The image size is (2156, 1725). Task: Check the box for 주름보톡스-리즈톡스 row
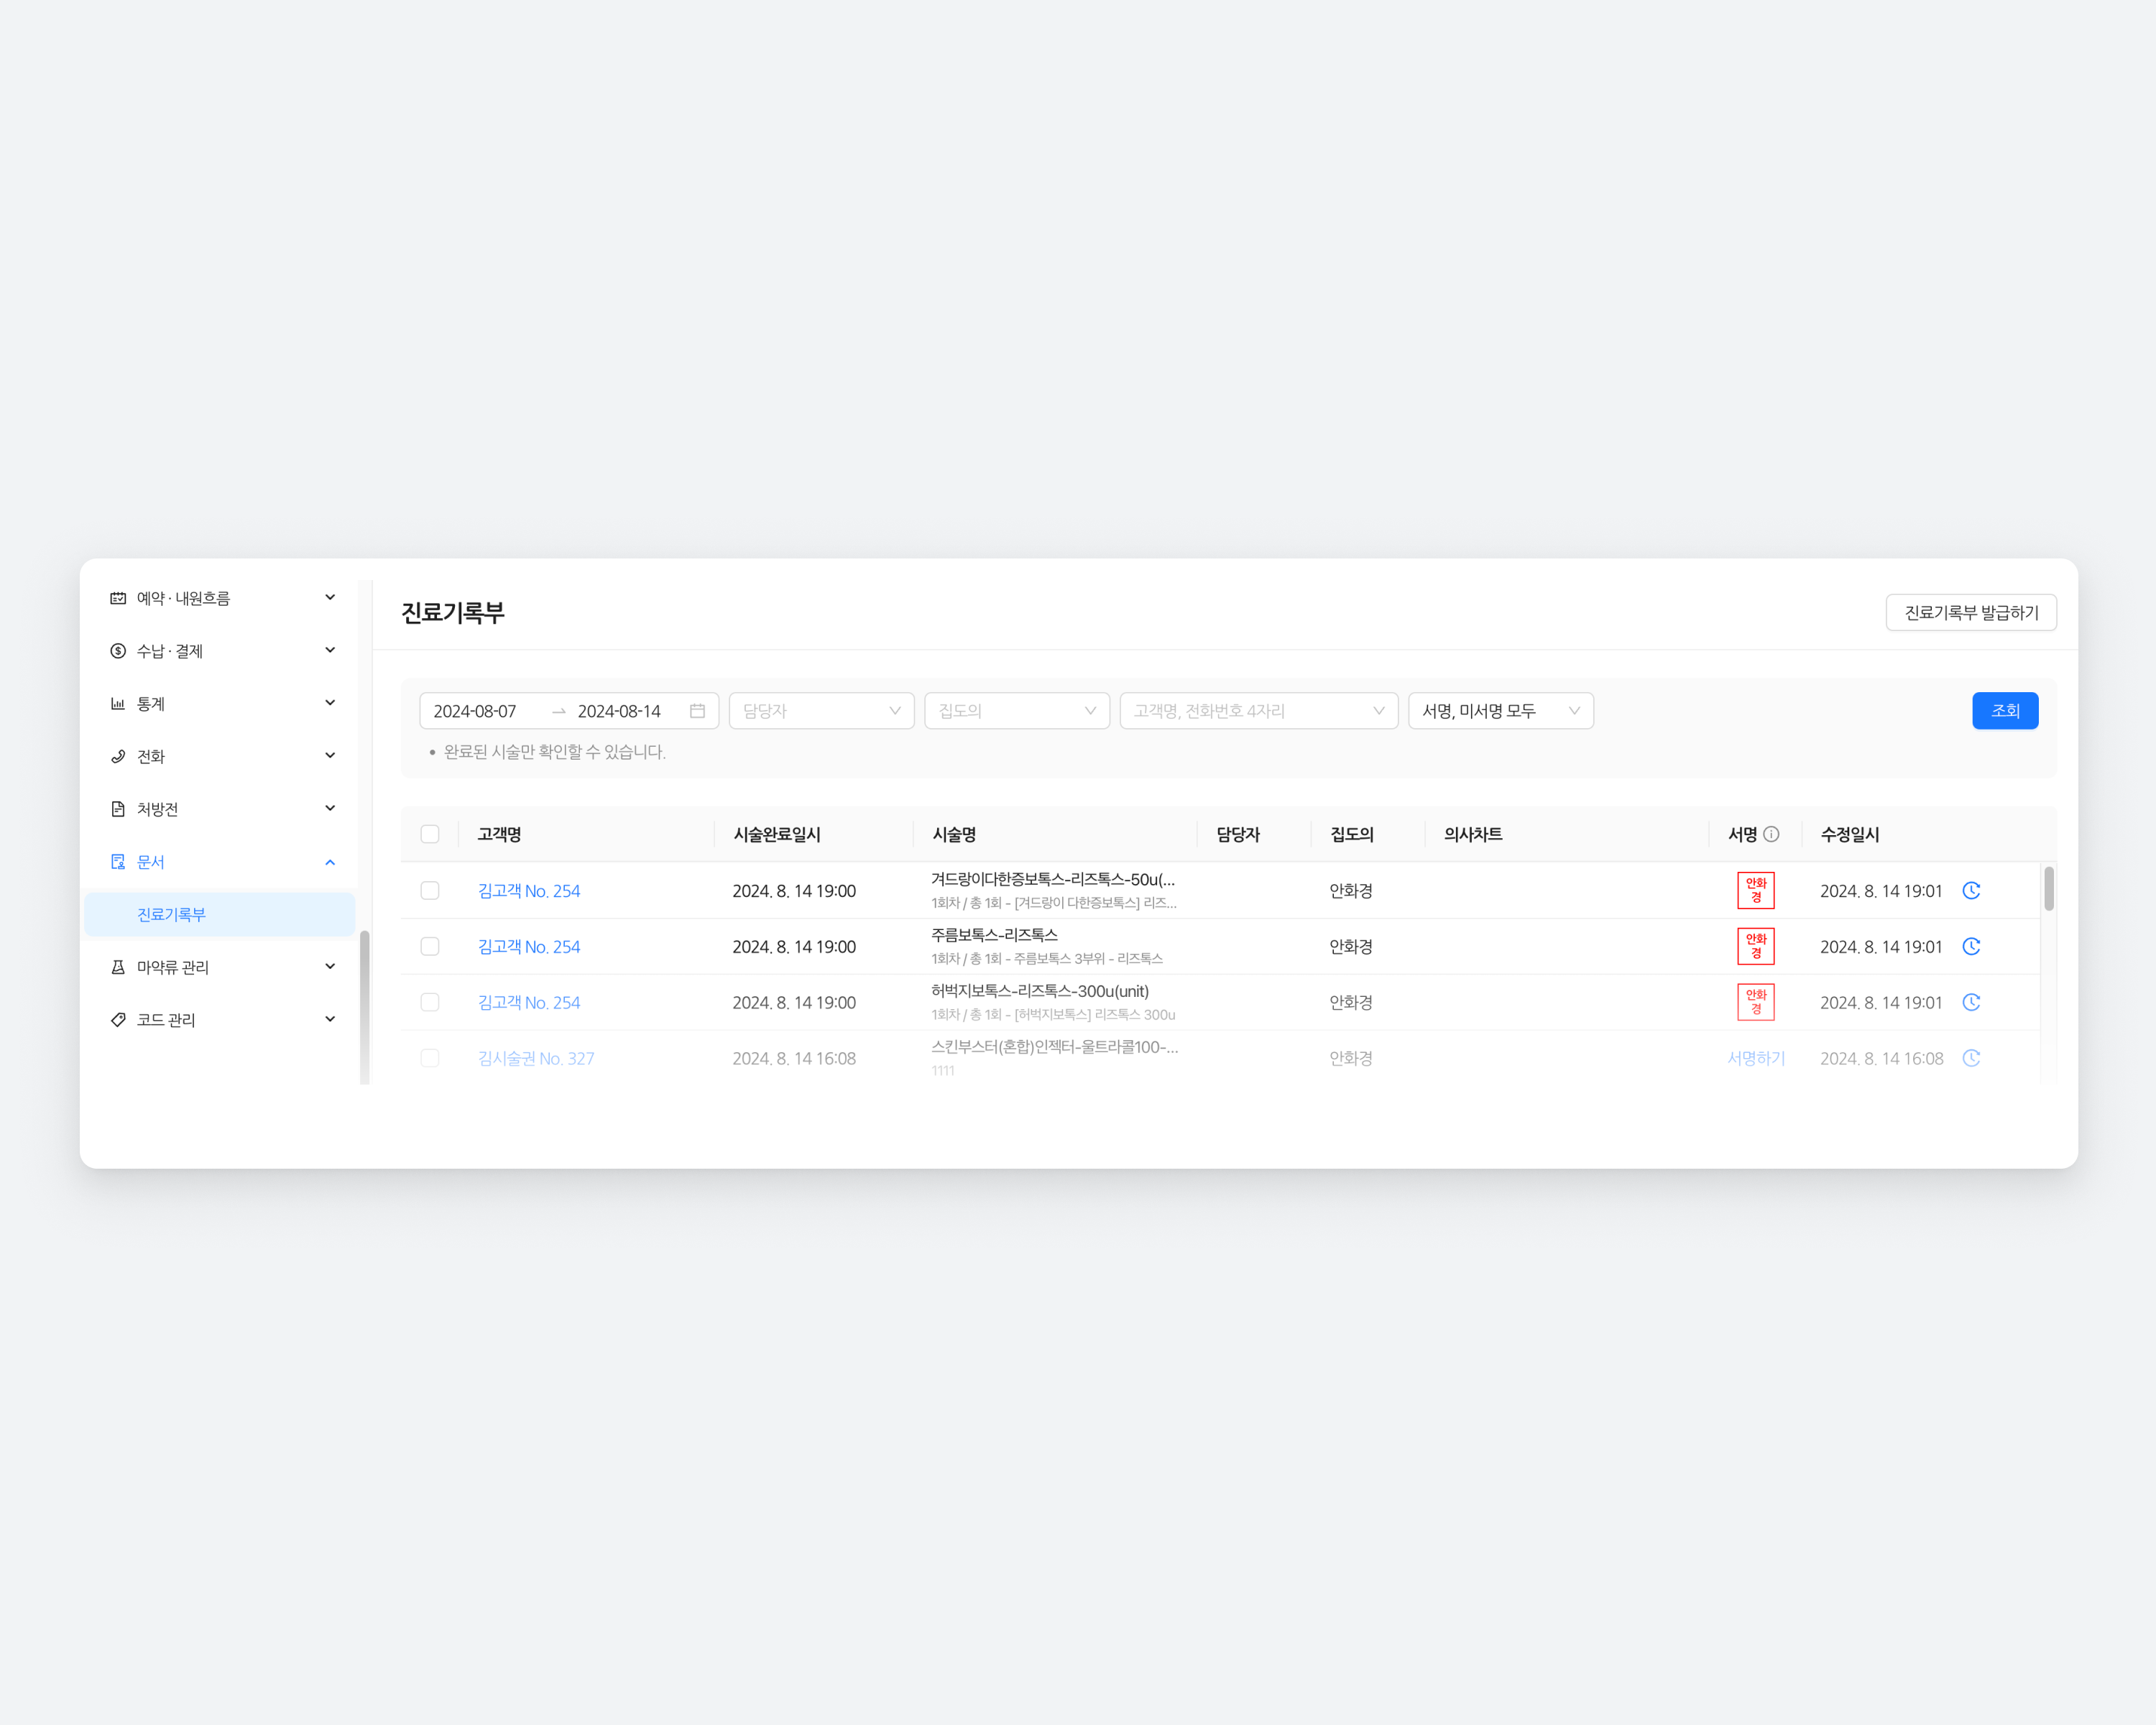tap(430, 946)
